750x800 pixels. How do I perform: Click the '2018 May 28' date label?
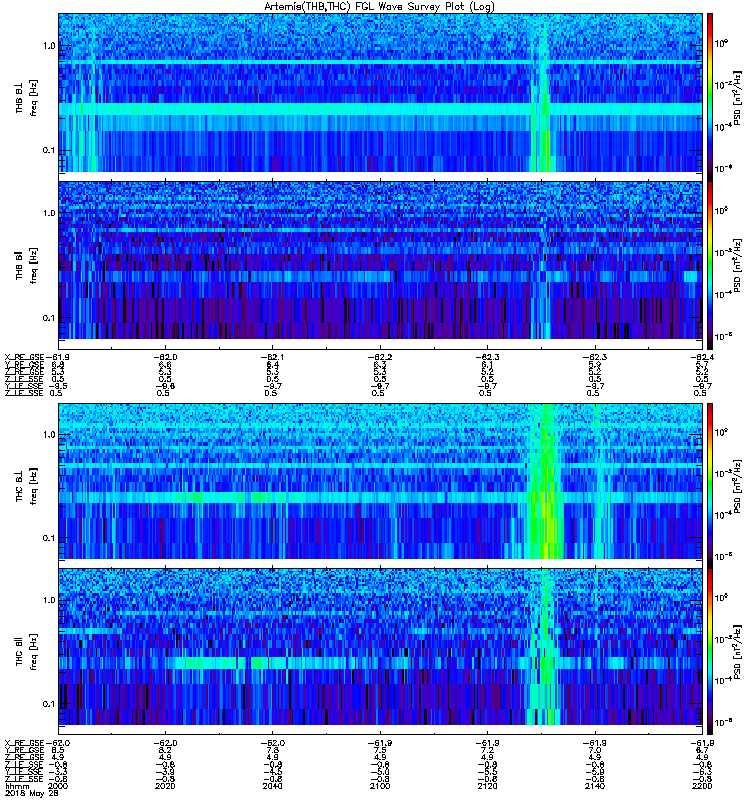point(32,794)
